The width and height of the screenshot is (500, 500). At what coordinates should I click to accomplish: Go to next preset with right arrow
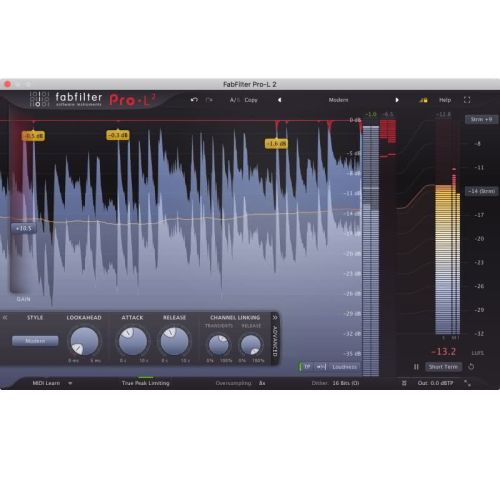[x=397, y=100]
